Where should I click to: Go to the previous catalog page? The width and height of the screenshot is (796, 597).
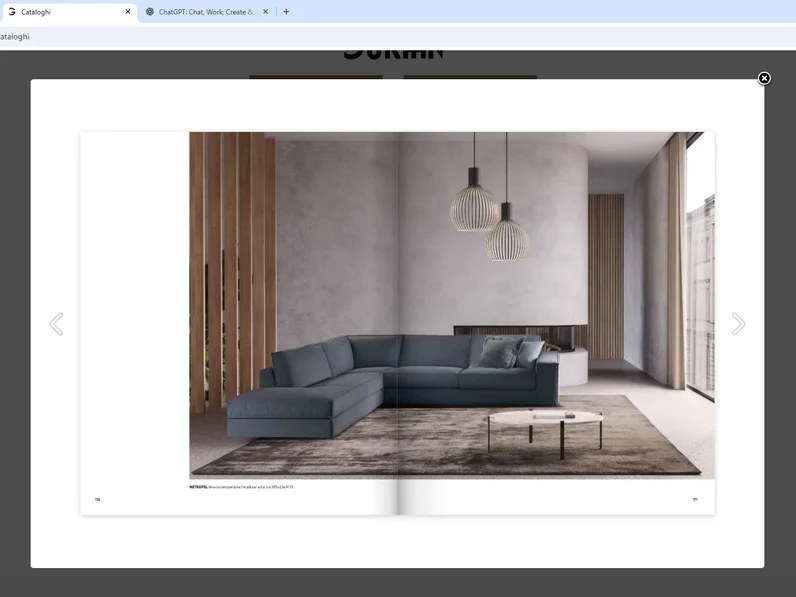(x=56, y=324)
